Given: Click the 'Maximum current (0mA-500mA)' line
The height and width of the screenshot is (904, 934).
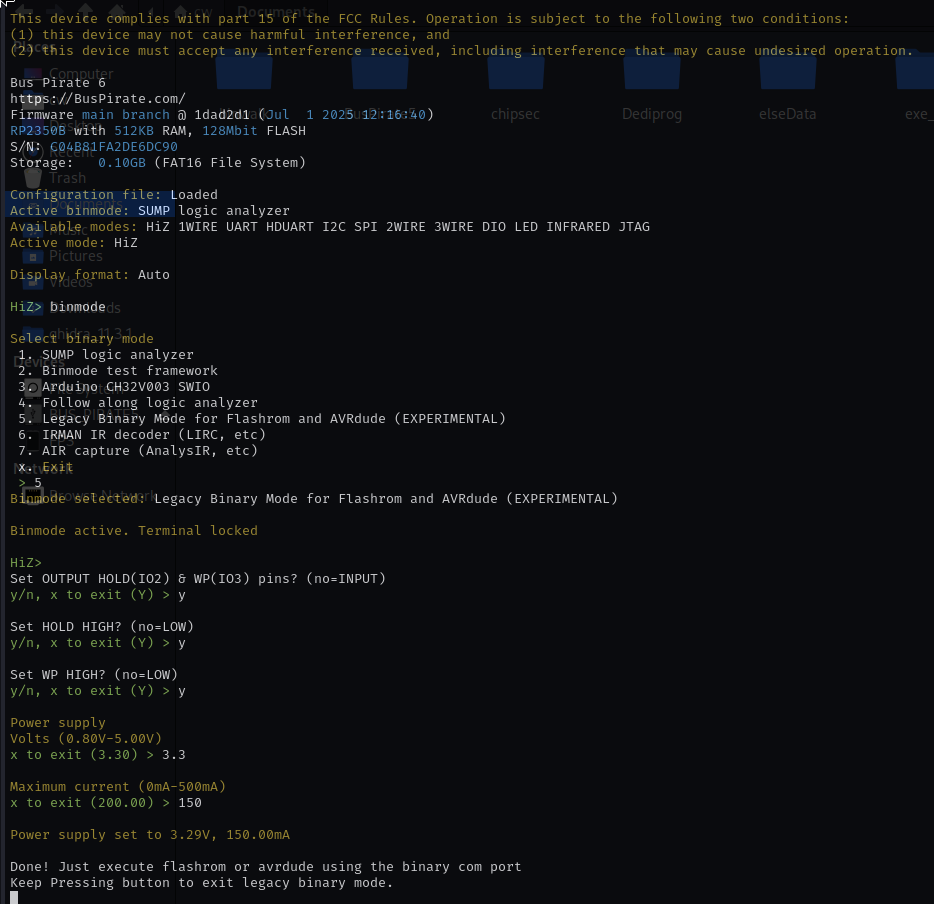Looking at the screenshot, I should click(x=118, y=787).
